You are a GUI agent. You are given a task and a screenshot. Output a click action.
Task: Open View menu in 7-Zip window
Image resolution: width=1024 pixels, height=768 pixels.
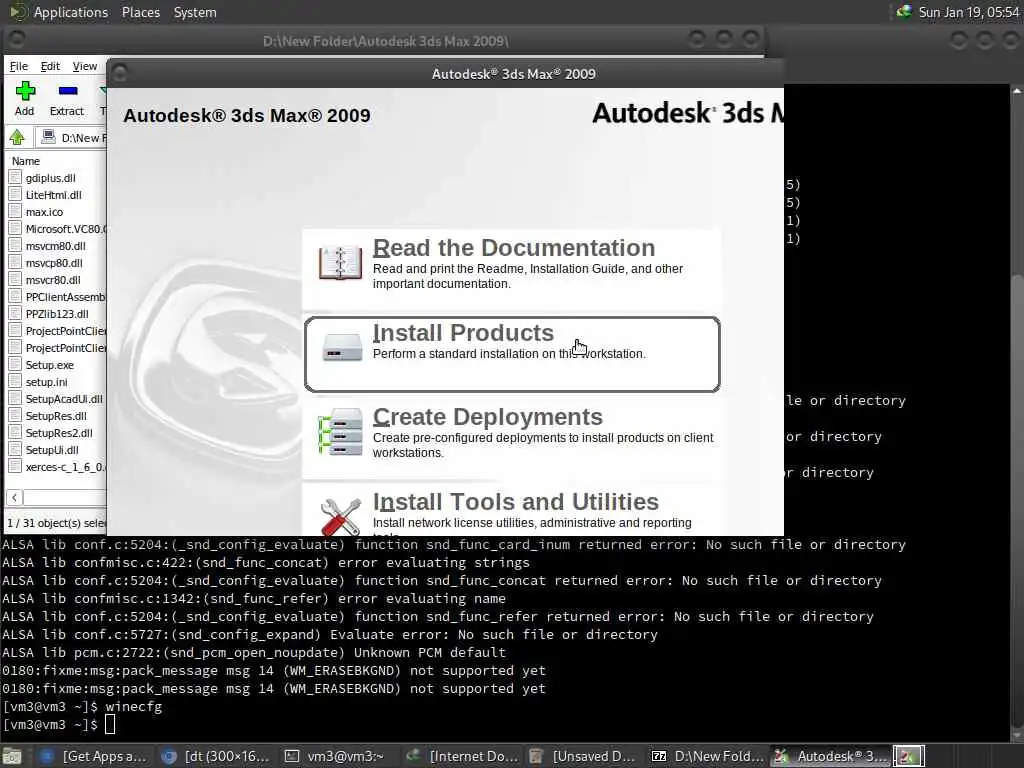(84, 66)
